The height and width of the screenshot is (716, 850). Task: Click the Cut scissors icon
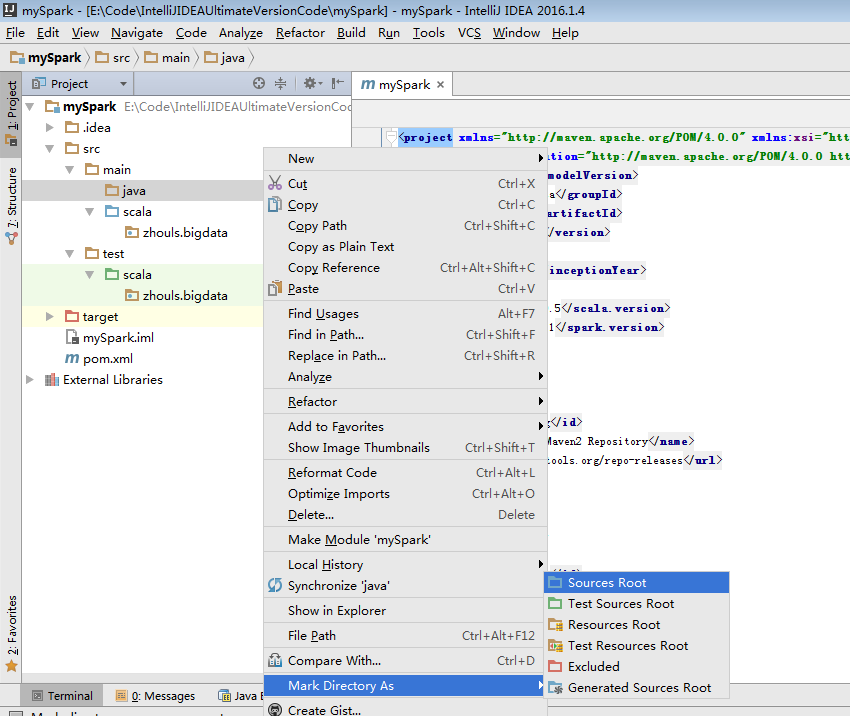click(x=275, y=183)
